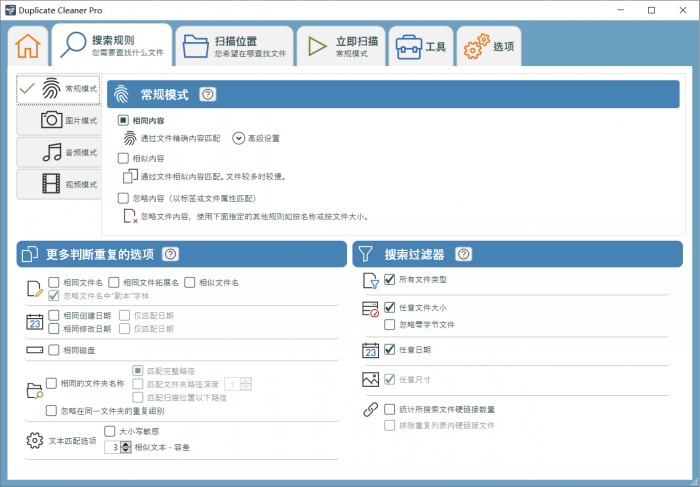Click the tolerance value field showing 3
The width and height of the screenshot is (700, 487).
pos(113,447)
